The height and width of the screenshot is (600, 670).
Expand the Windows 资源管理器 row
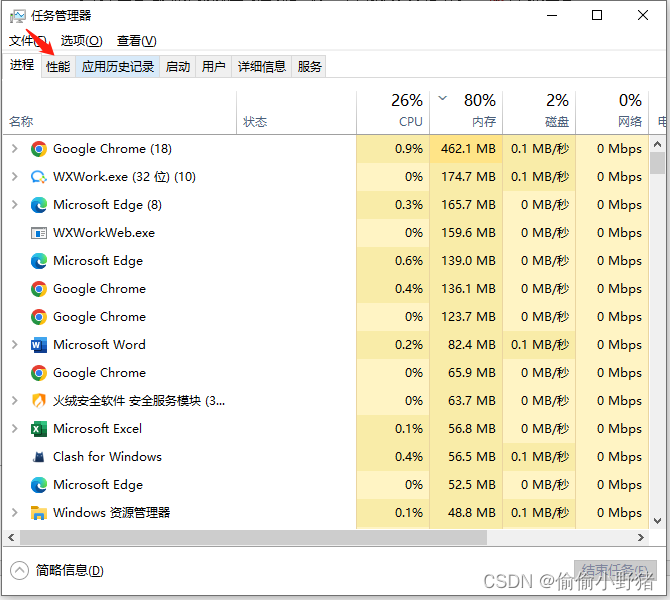(15, 512)
